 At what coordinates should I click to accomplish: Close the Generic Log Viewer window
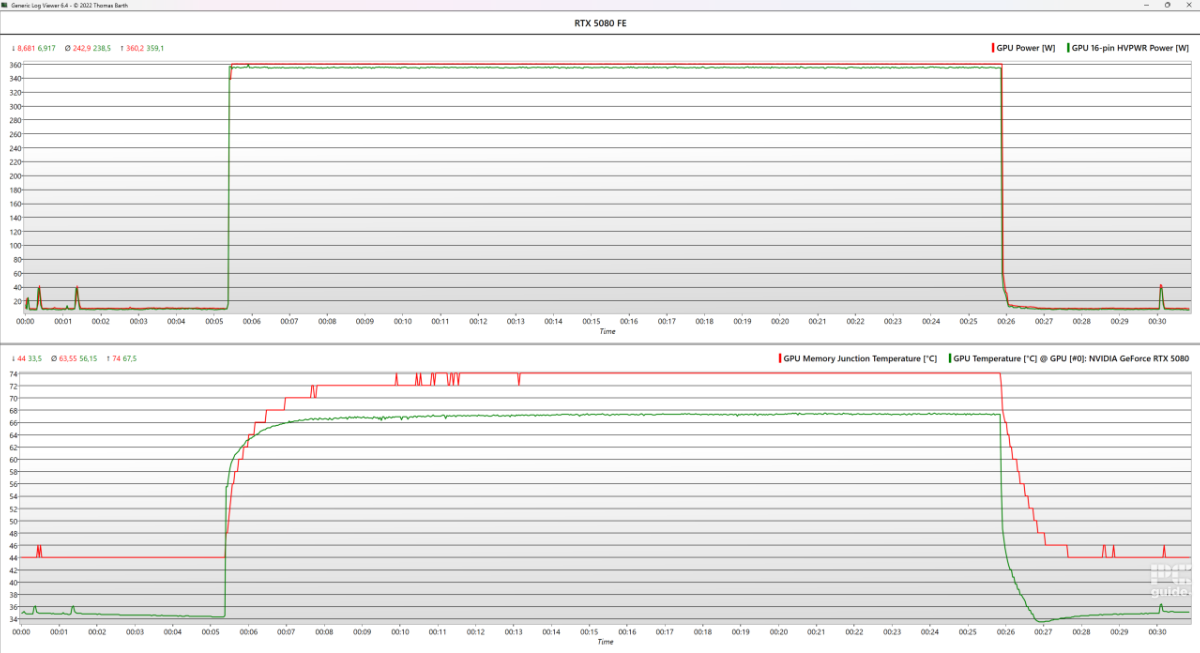click(1190, 5)
